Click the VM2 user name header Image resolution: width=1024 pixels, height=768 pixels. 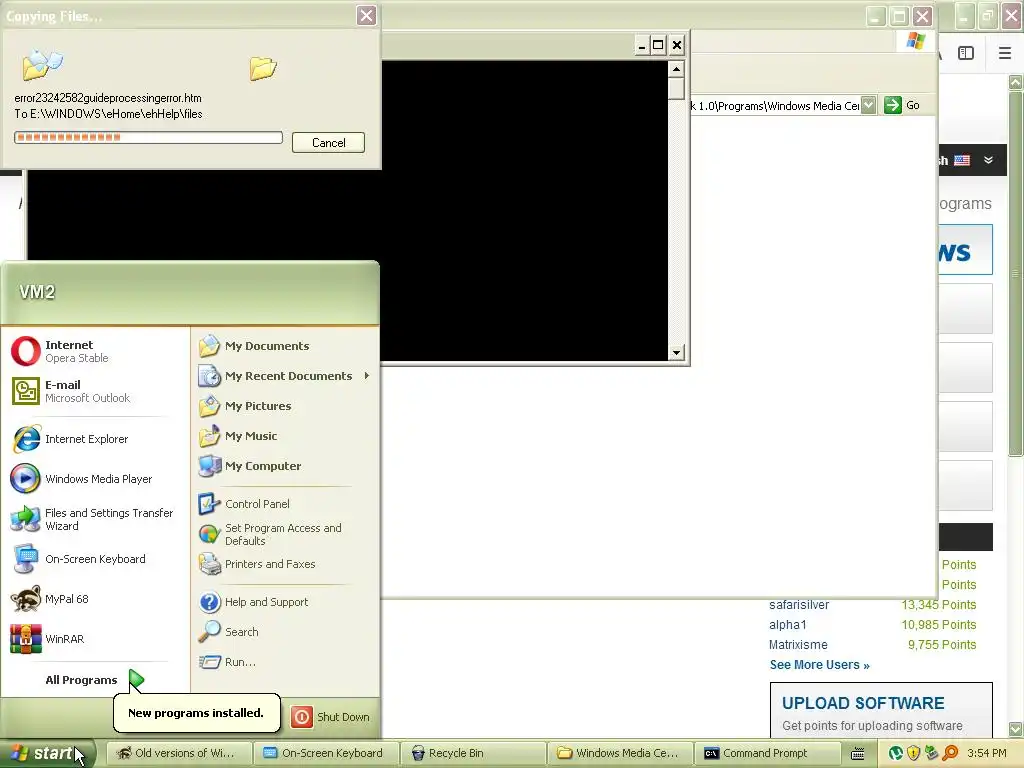37,292
